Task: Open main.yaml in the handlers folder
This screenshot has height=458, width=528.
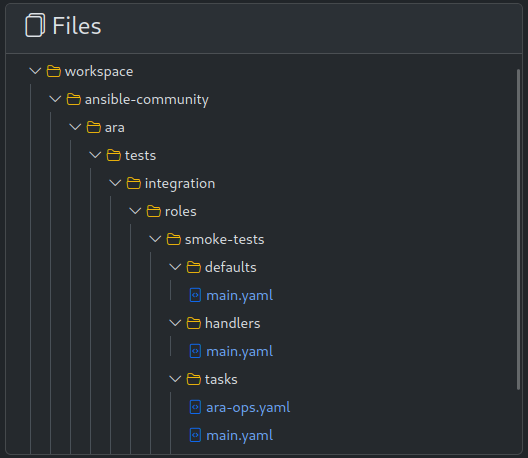Action: (x=239, y=352)
